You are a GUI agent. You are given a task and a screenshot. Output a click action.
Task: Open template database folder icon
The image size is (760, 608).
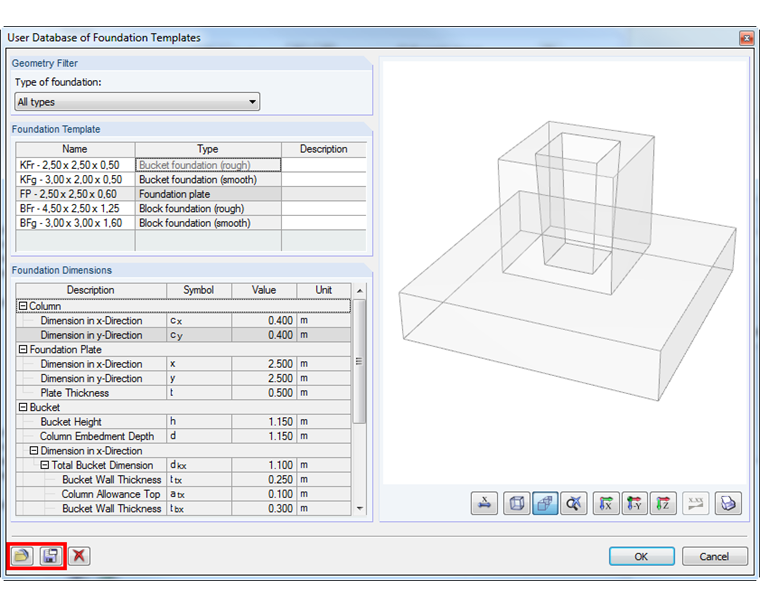pos(21,556)
